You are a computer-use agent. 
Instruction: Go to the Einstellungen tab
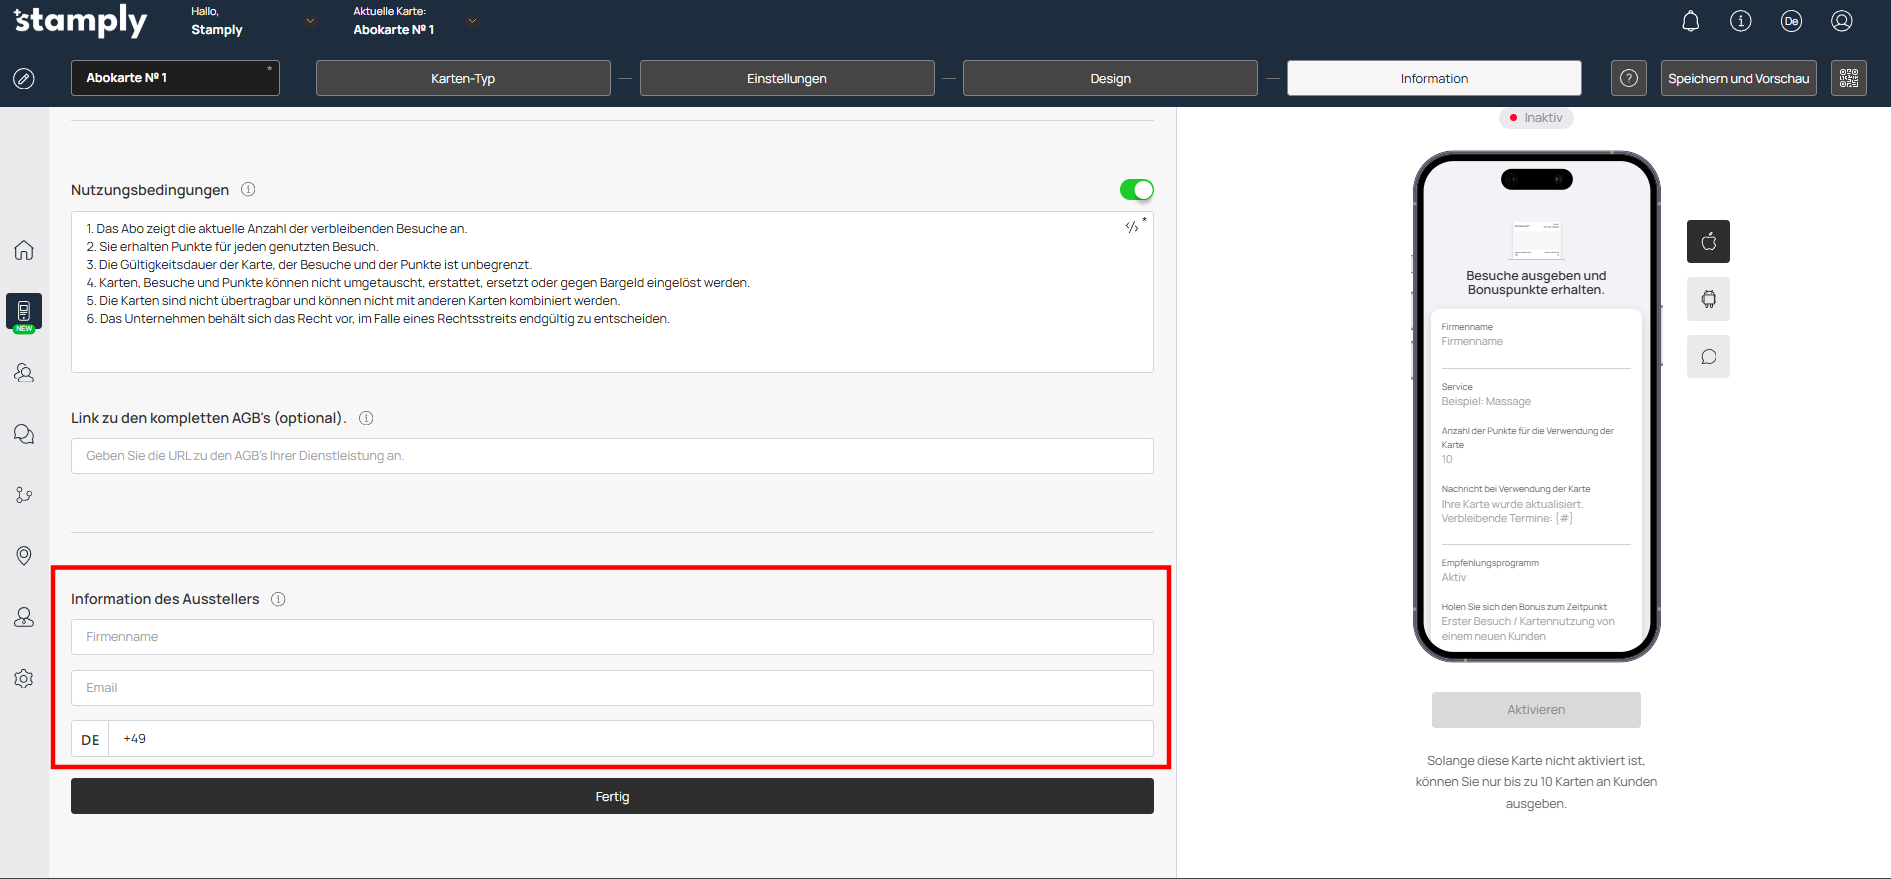click(786, 78)
